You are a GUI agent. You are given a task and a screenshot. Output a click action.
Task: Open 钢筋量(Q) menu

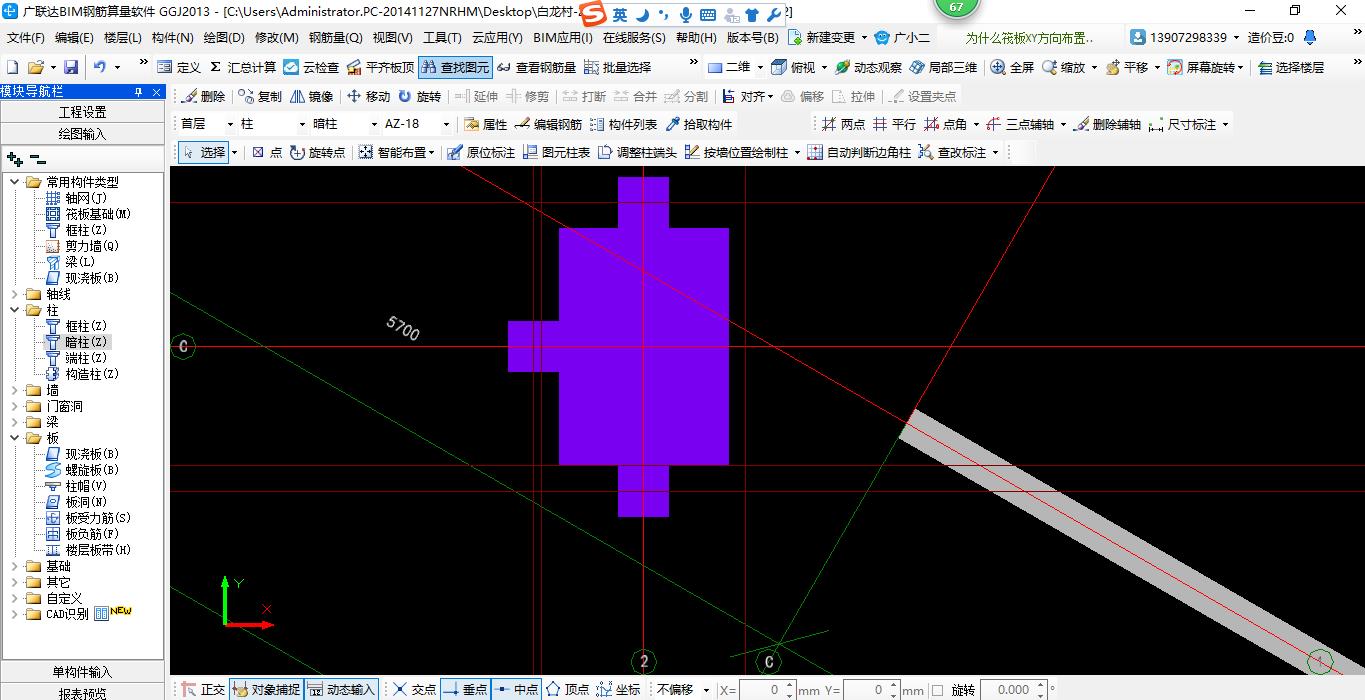coord(335,38)
